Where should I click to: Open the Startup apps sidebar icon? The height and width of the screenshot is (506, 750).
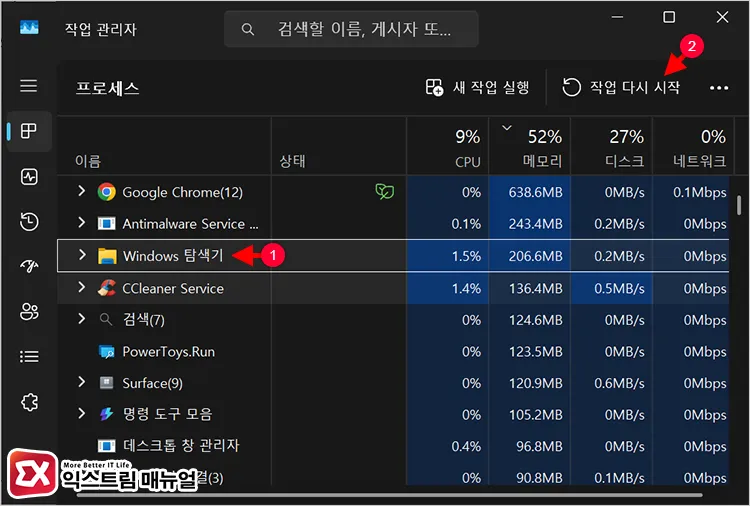click(x=29, y=266)
